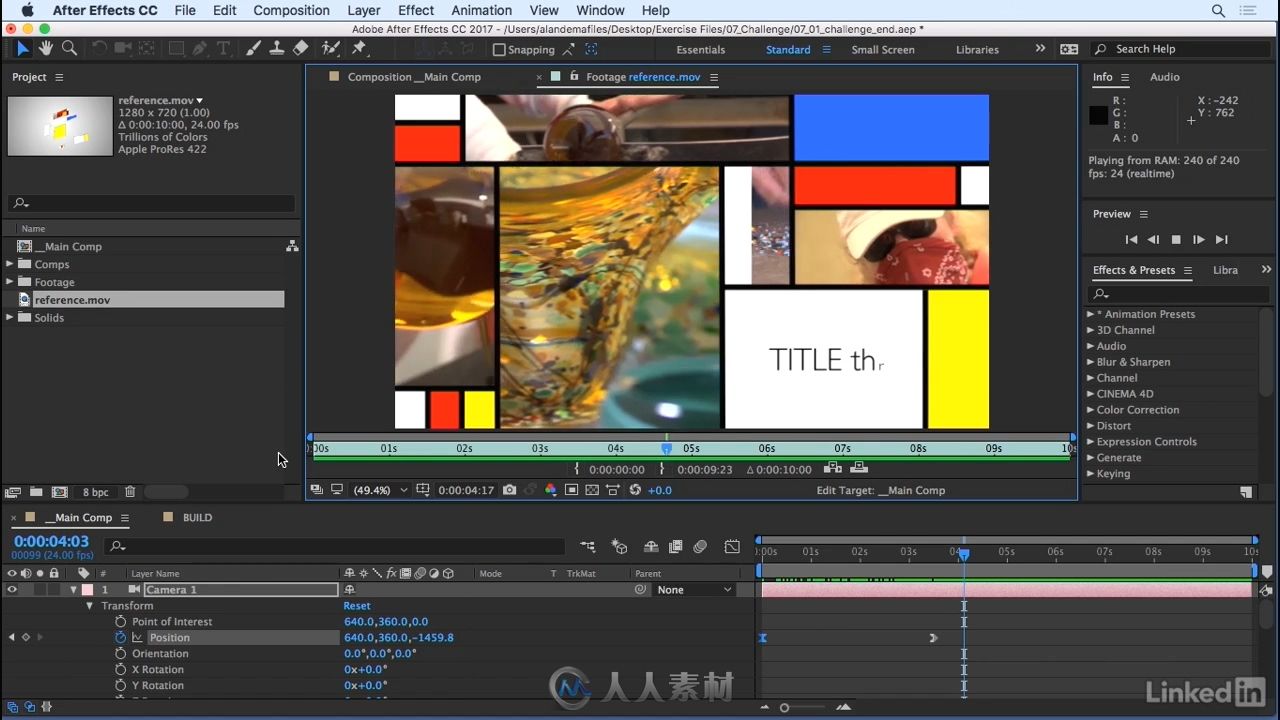This screenshot has height=720, width=1280.
Task: Click the label color swatch of Camera 1
Action: [88, 590]
